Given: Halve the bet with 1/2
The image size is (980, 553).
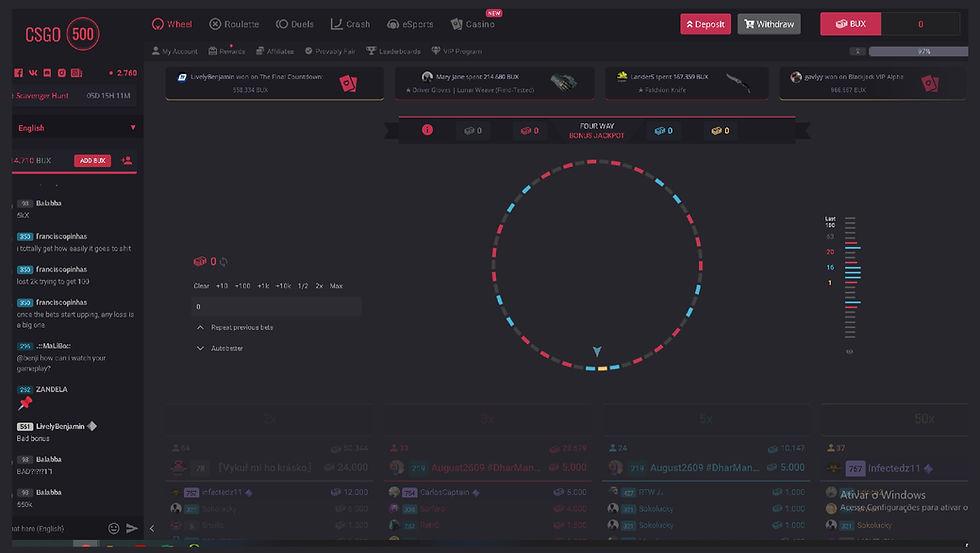Looking at the screenshot, I should point(303,286).
